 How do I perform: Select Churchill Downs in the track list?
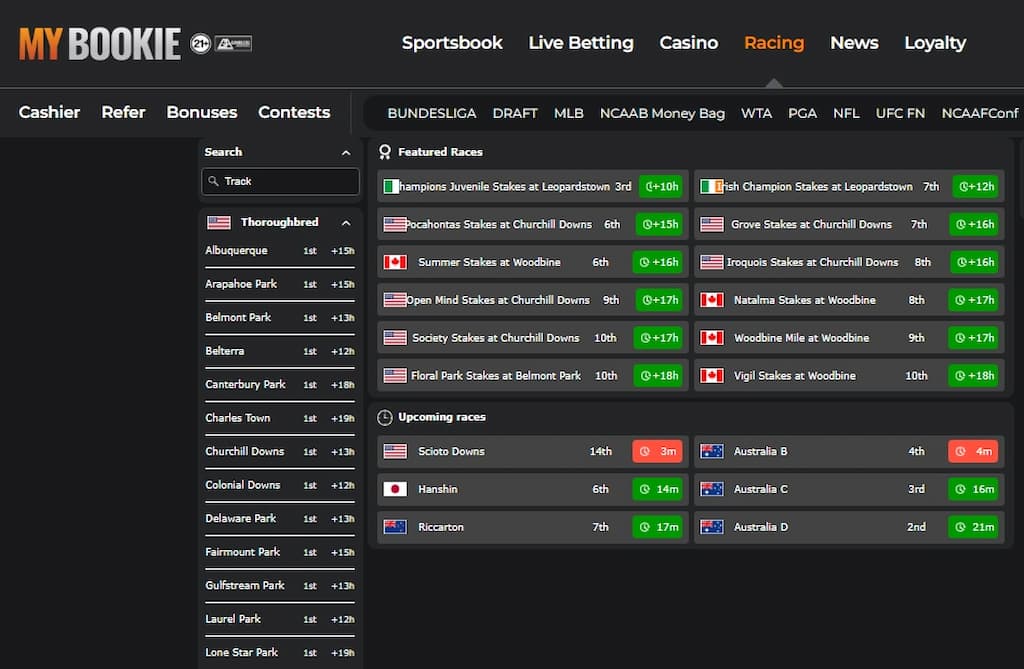pyautogui.click(x=245, y=451)
